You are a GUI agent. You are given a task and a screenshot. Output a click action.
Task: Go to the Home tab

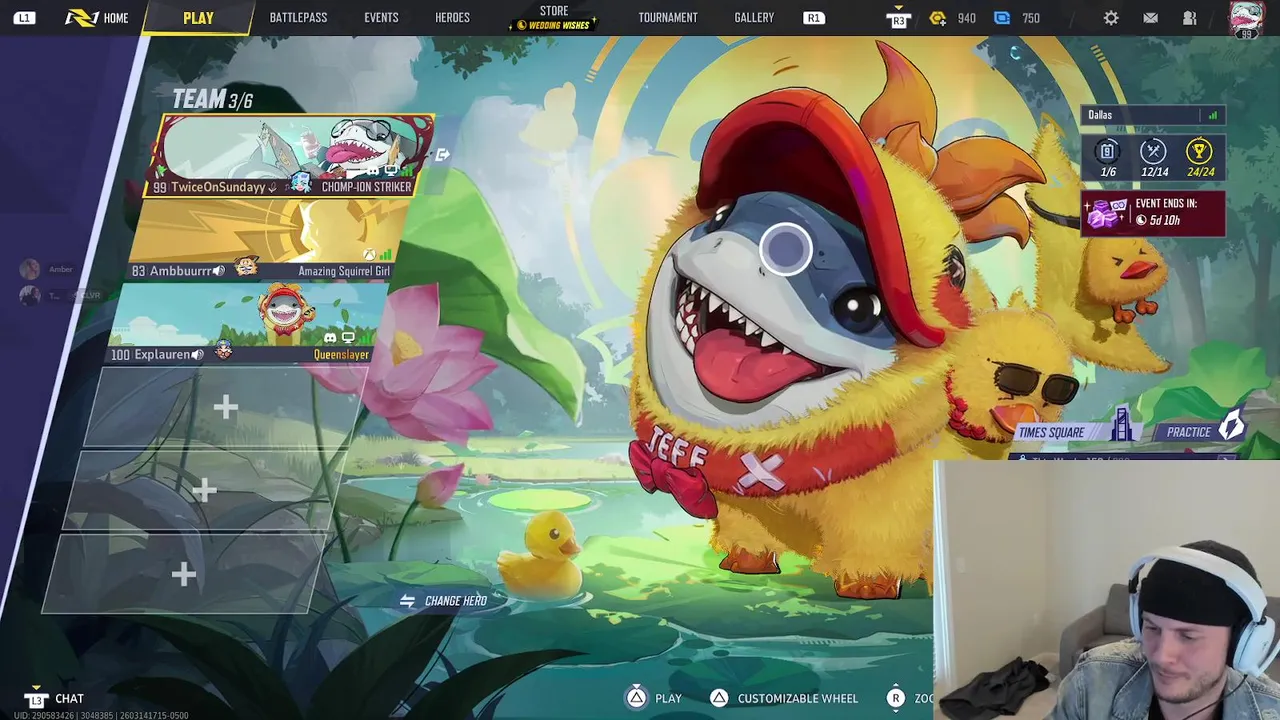(97, 18)
